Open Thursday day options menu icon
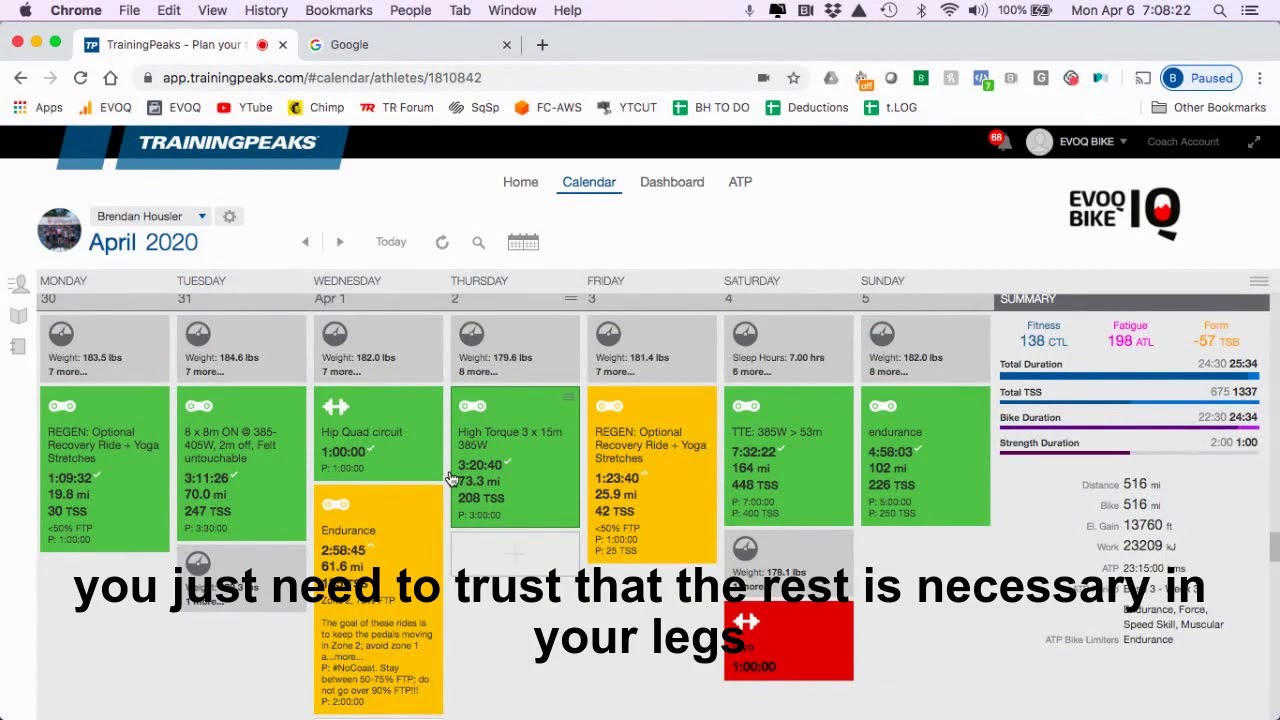This screenshot has width=1280, height=720. (571, 299)
